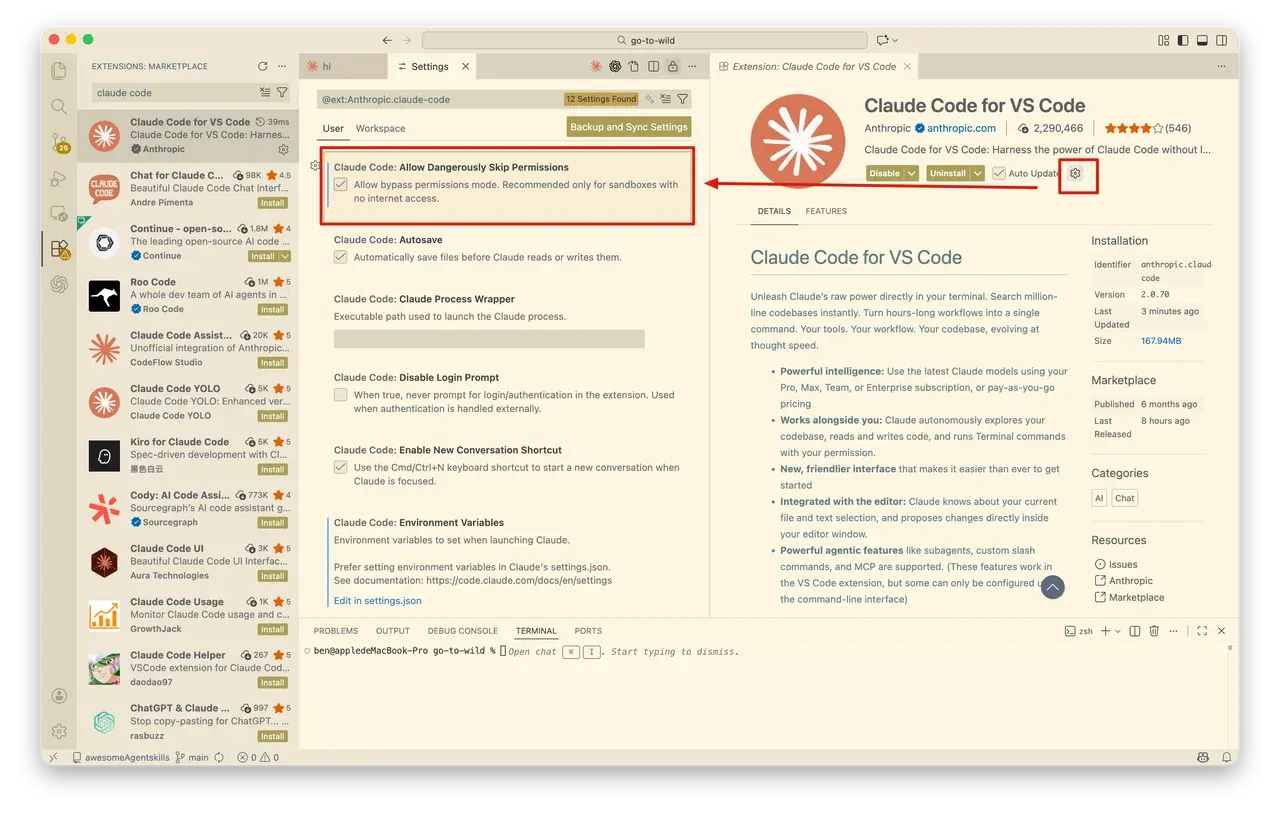Open the Extensions view in activity bar
Image resolution: width=1280 pixels, height=821 pixels.
(59, 248)
